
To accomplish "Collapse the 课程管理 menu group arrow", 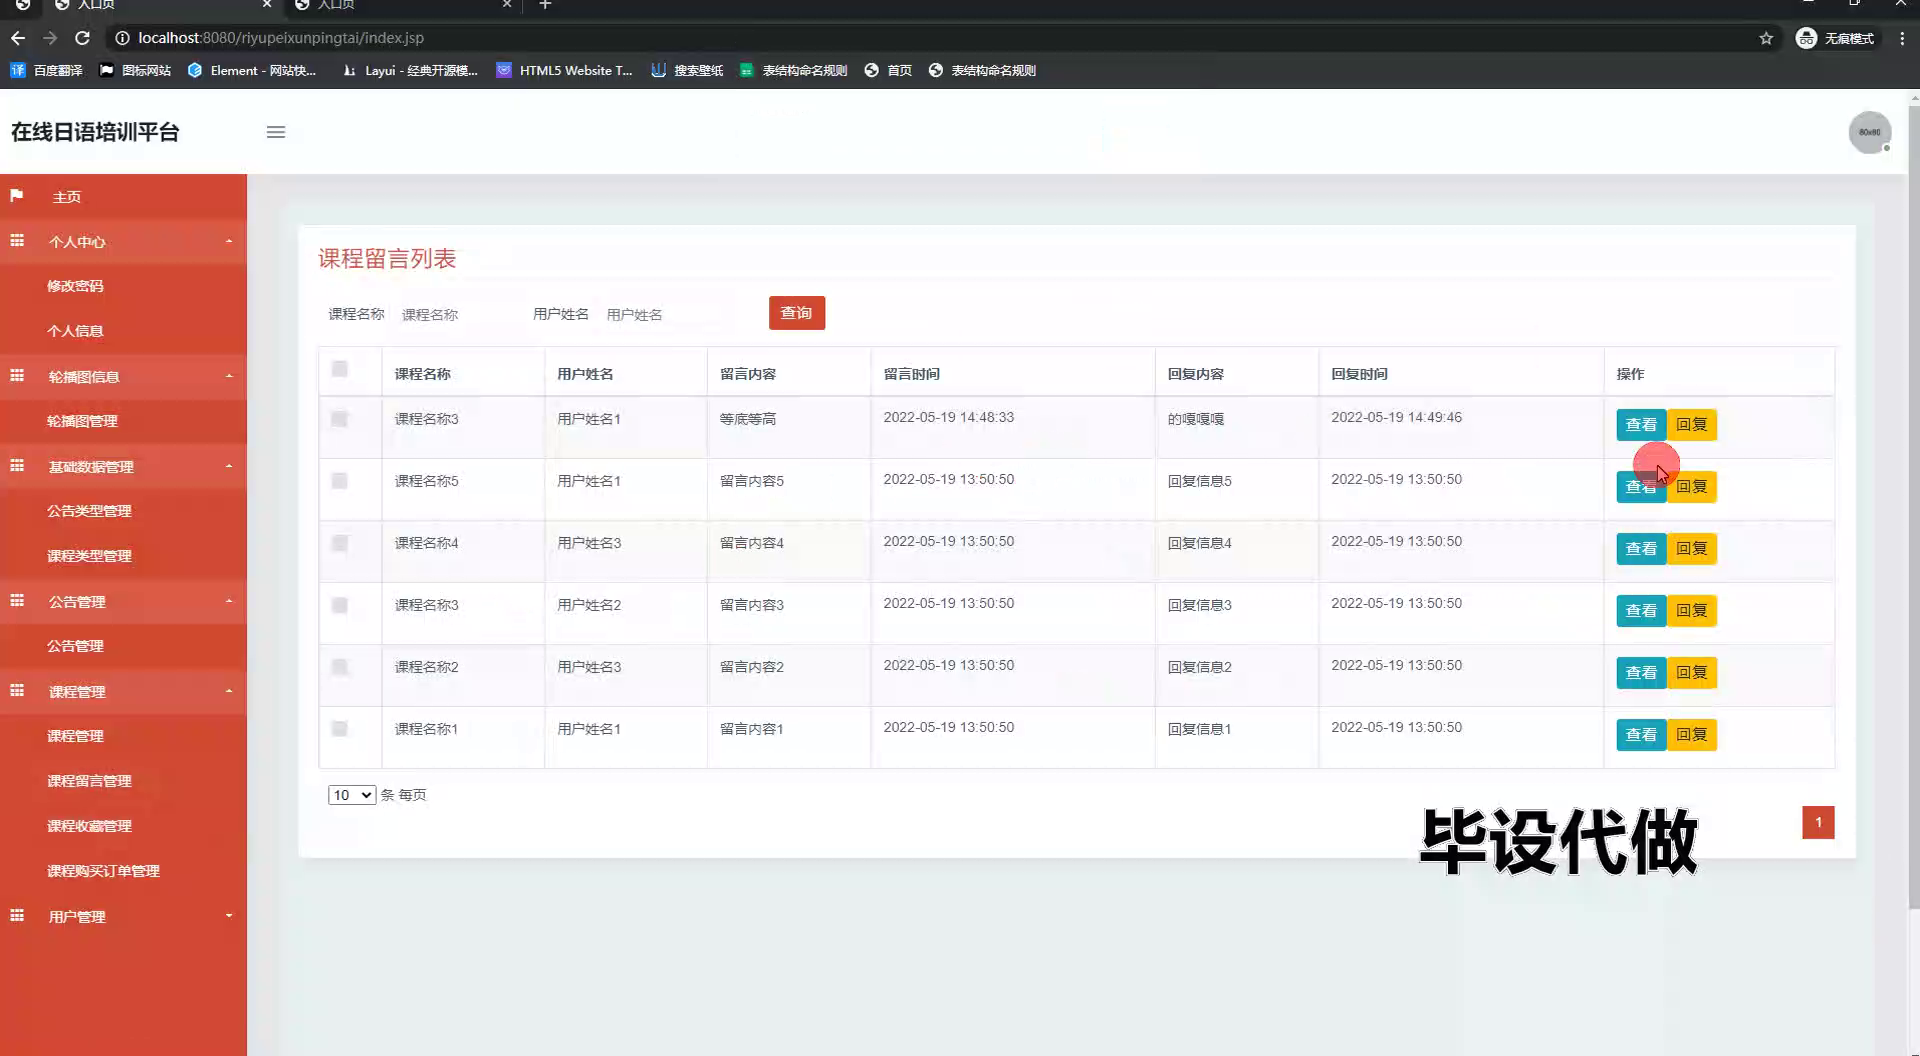I will (x=229, y=691).
